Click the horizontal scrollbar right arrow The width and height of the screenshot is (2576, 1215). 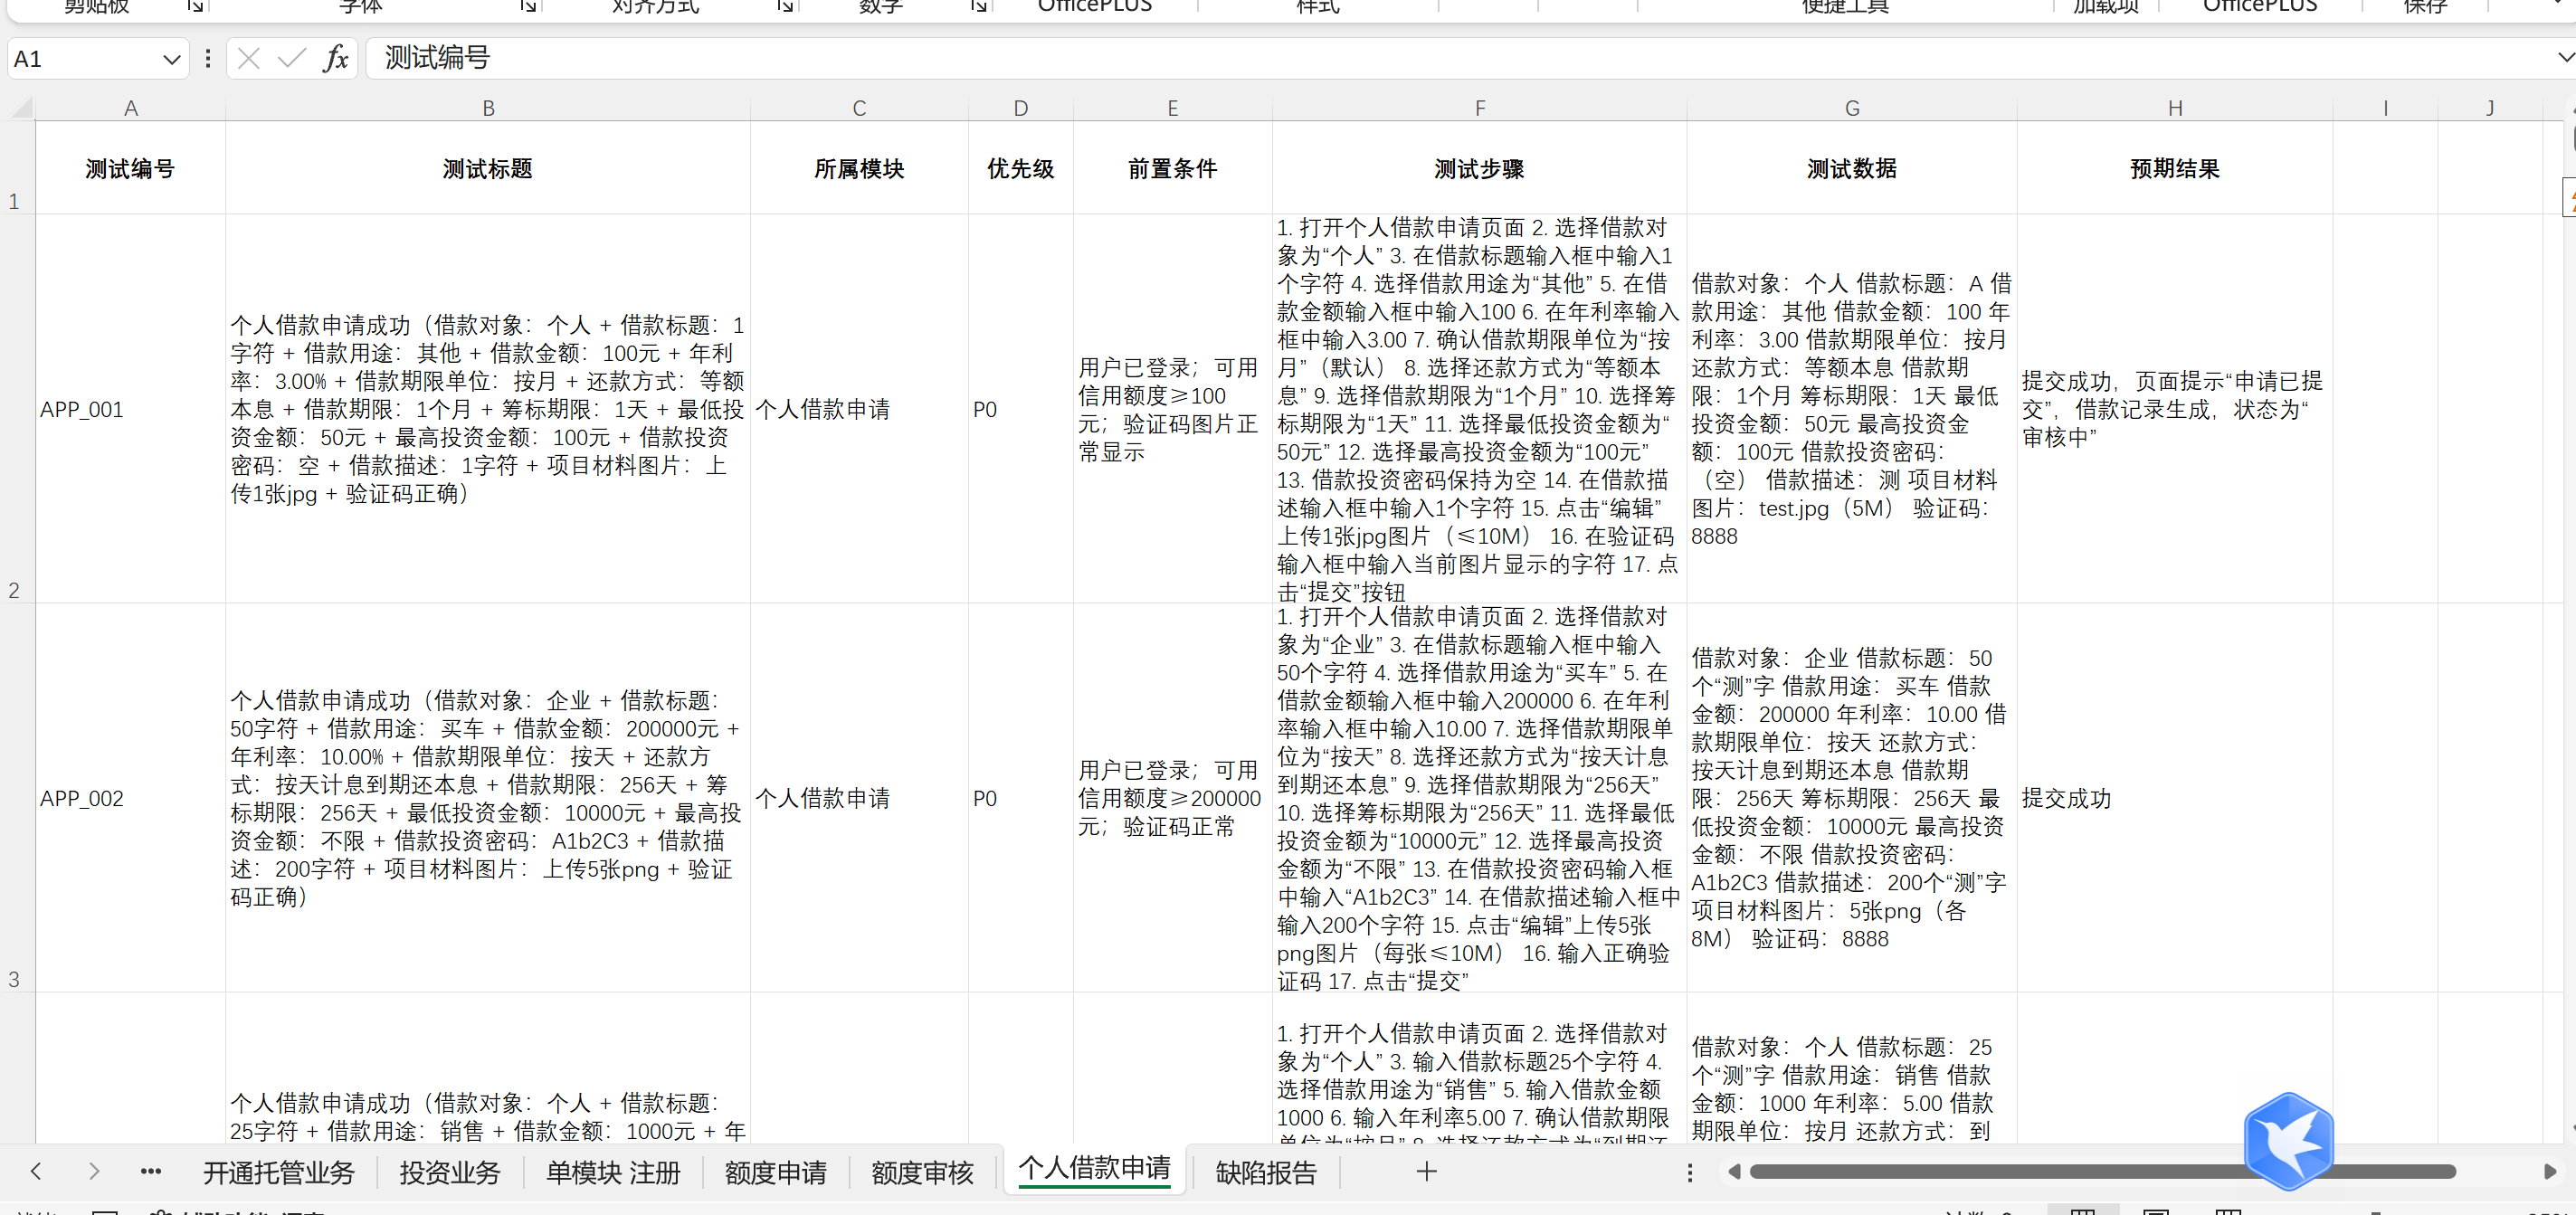pos(2549,1171)
